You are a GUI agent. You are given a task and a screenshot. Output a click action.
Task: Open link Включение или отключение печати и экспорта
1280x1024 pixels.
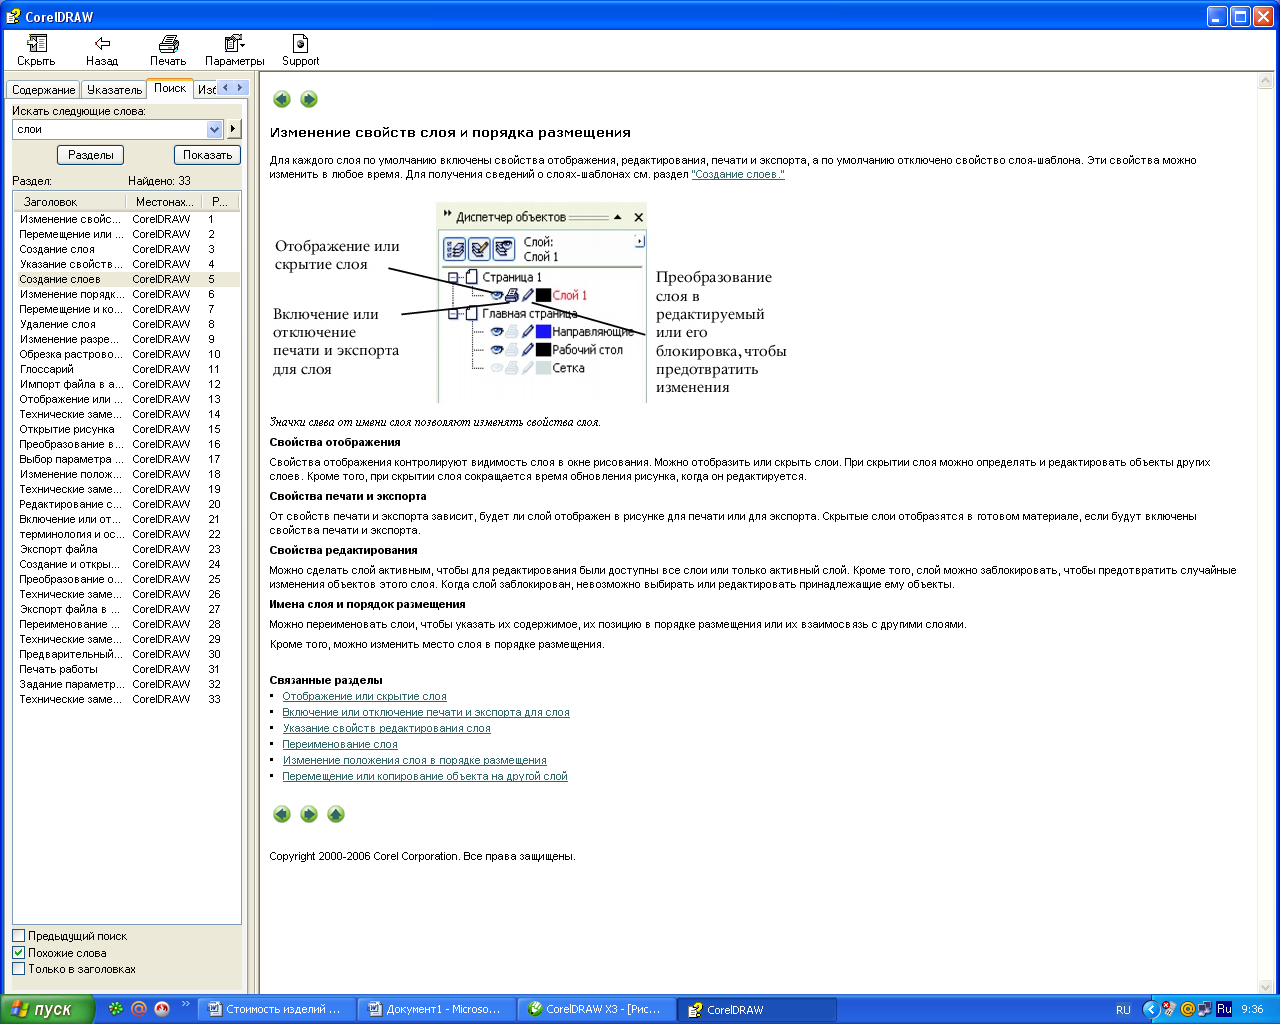click(x=426, y=712)
